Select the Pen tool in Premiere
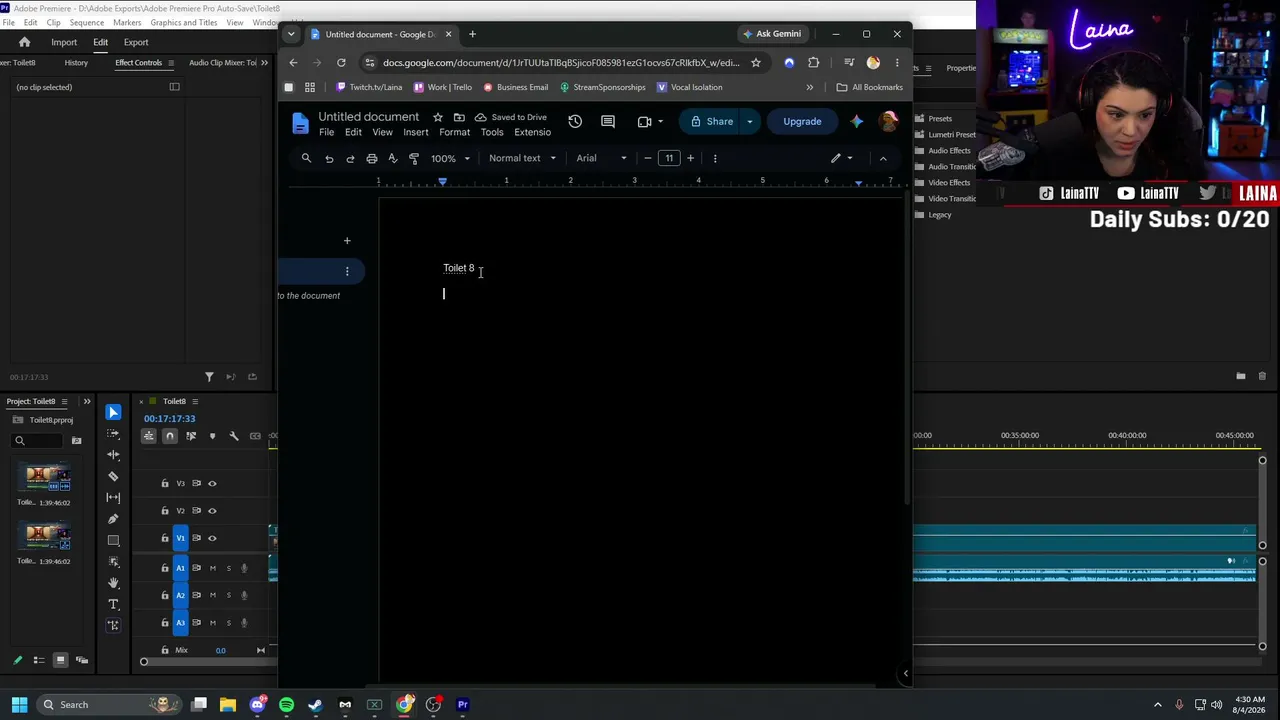The width and height of the screenshot is (1280, 720). 113,519
